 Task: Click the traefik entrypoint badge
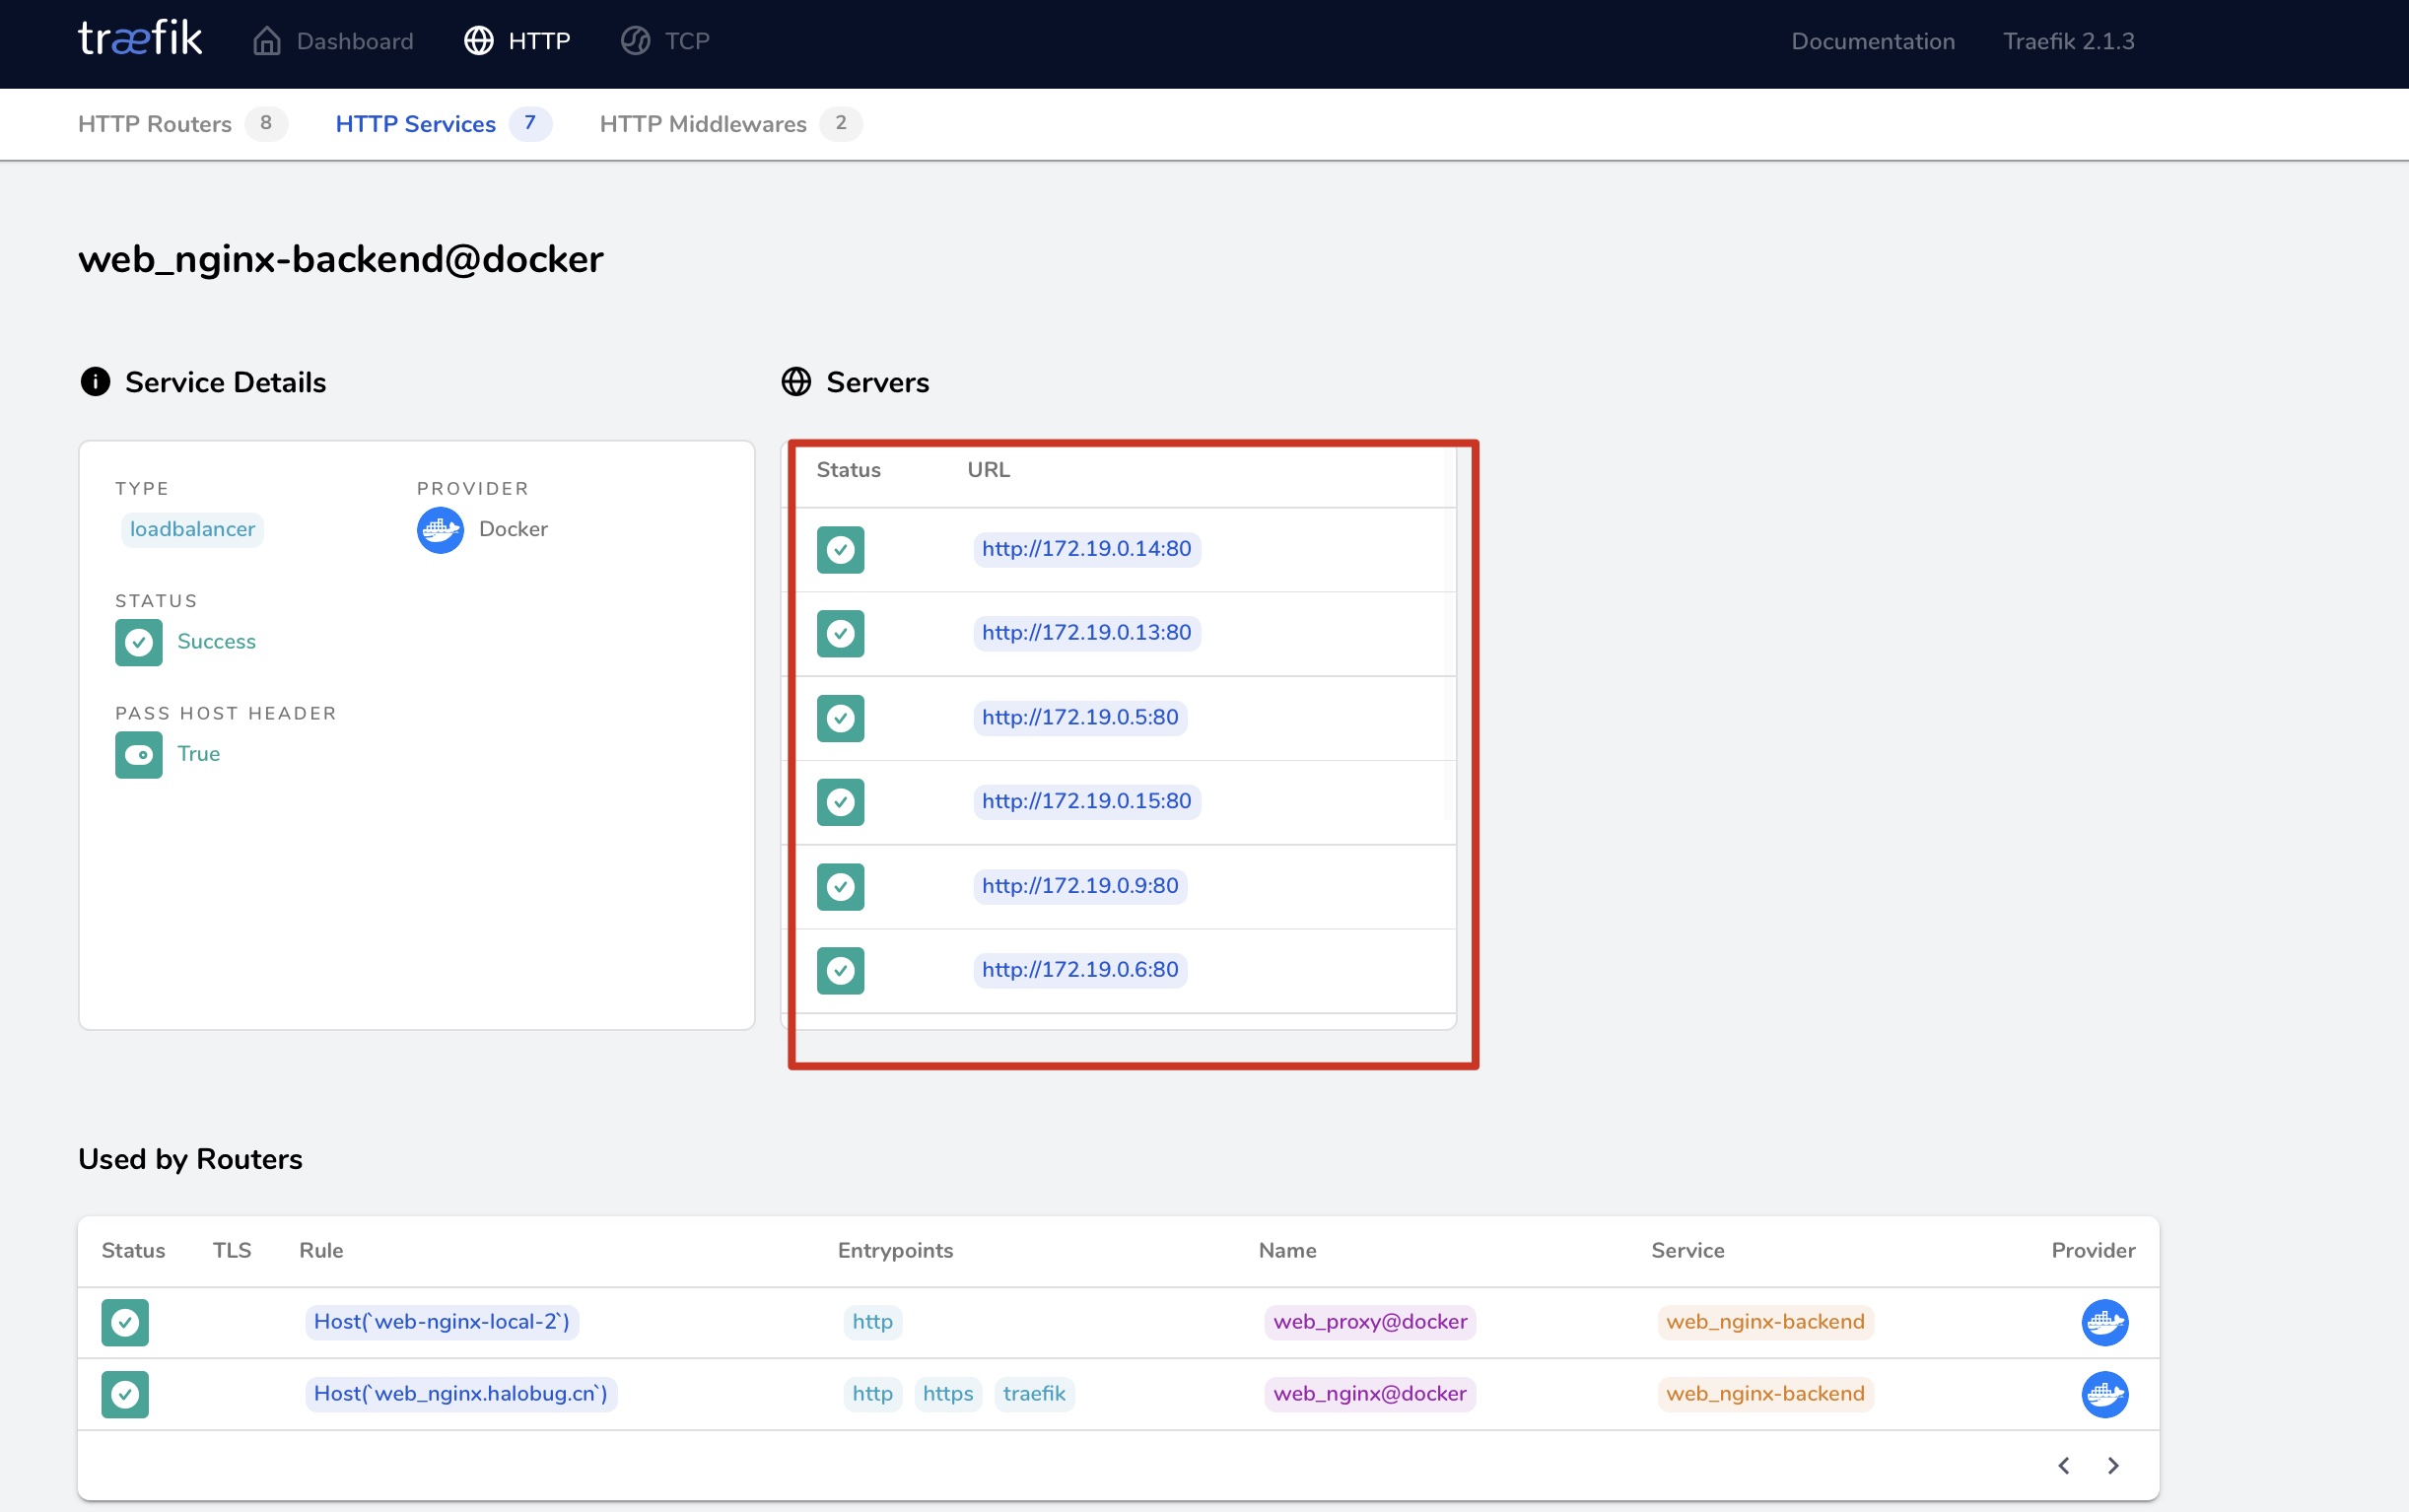(1034, 1394)
